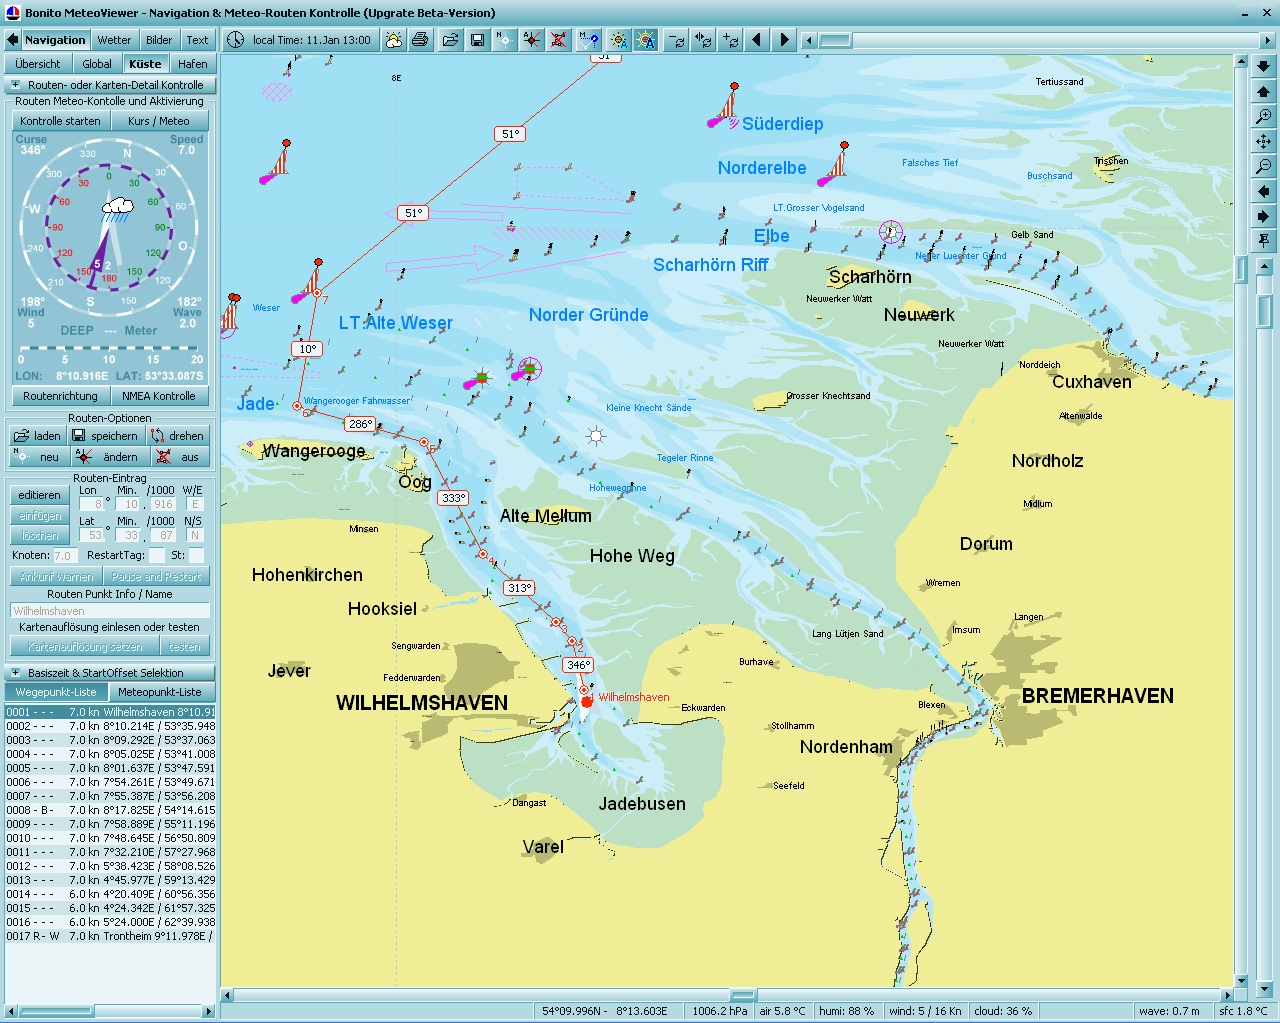Switch map view to Hafen

pyautogui.click(x=192, y=64)
